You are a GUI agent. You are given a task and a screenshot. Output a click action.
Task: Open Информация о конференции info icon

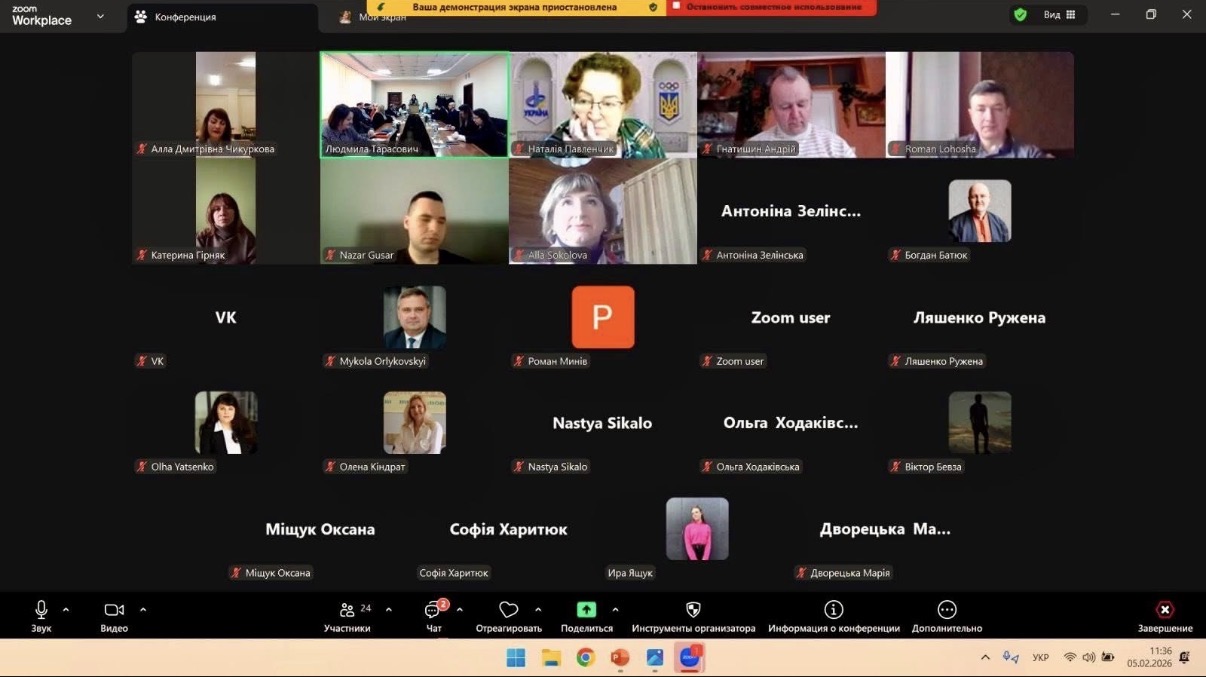pos(833,610)
